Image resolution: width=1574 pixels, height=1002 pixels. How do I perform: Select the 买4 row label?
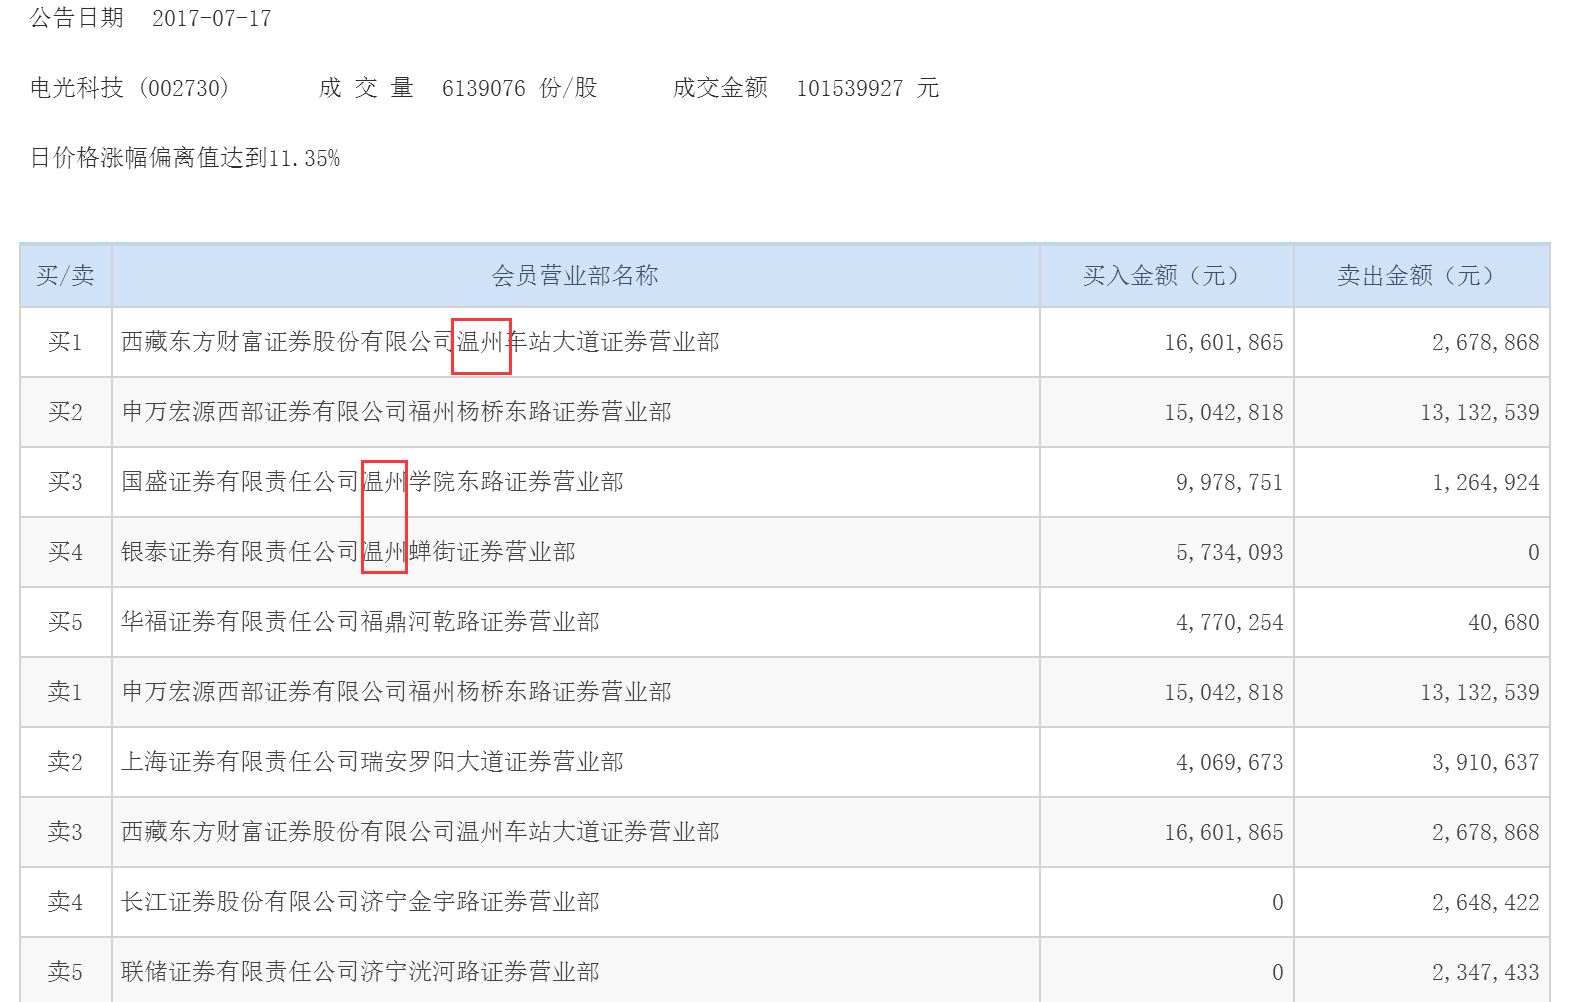point(66,552)
